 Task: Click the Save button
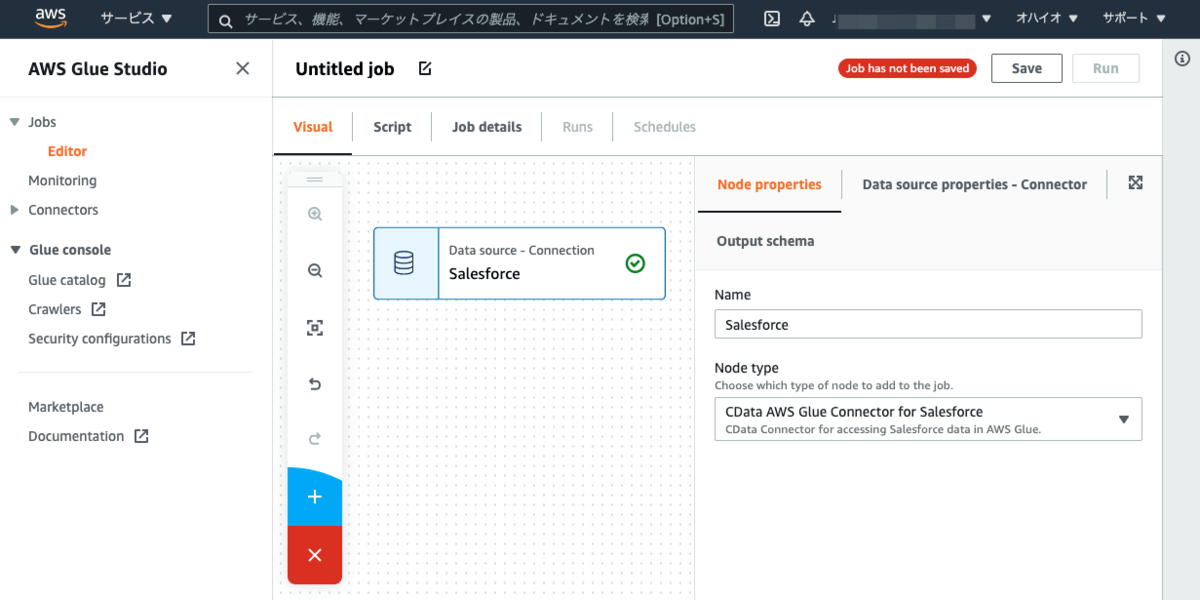click(x=1027, y=68)
